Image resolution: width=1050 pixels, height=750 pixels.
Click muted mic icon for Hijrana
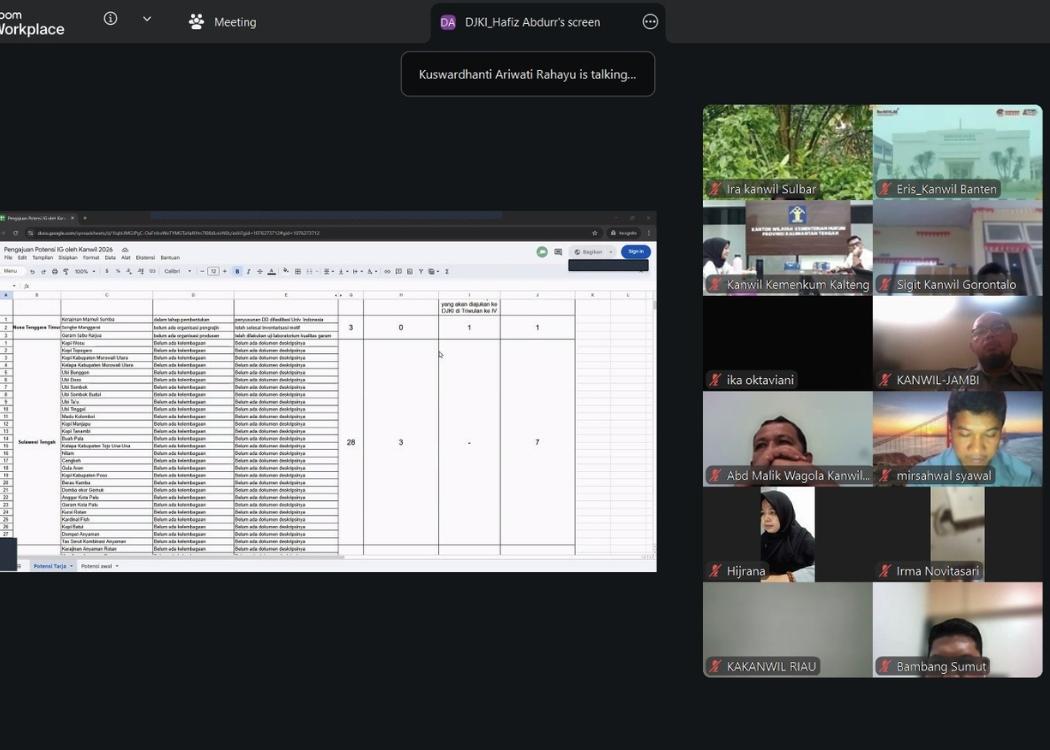click(x=715, y=572)
